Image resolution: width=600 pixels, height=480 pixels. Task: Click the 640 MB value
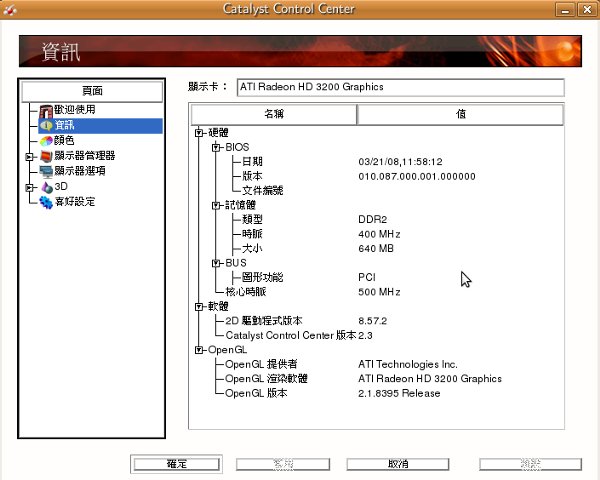376,249
